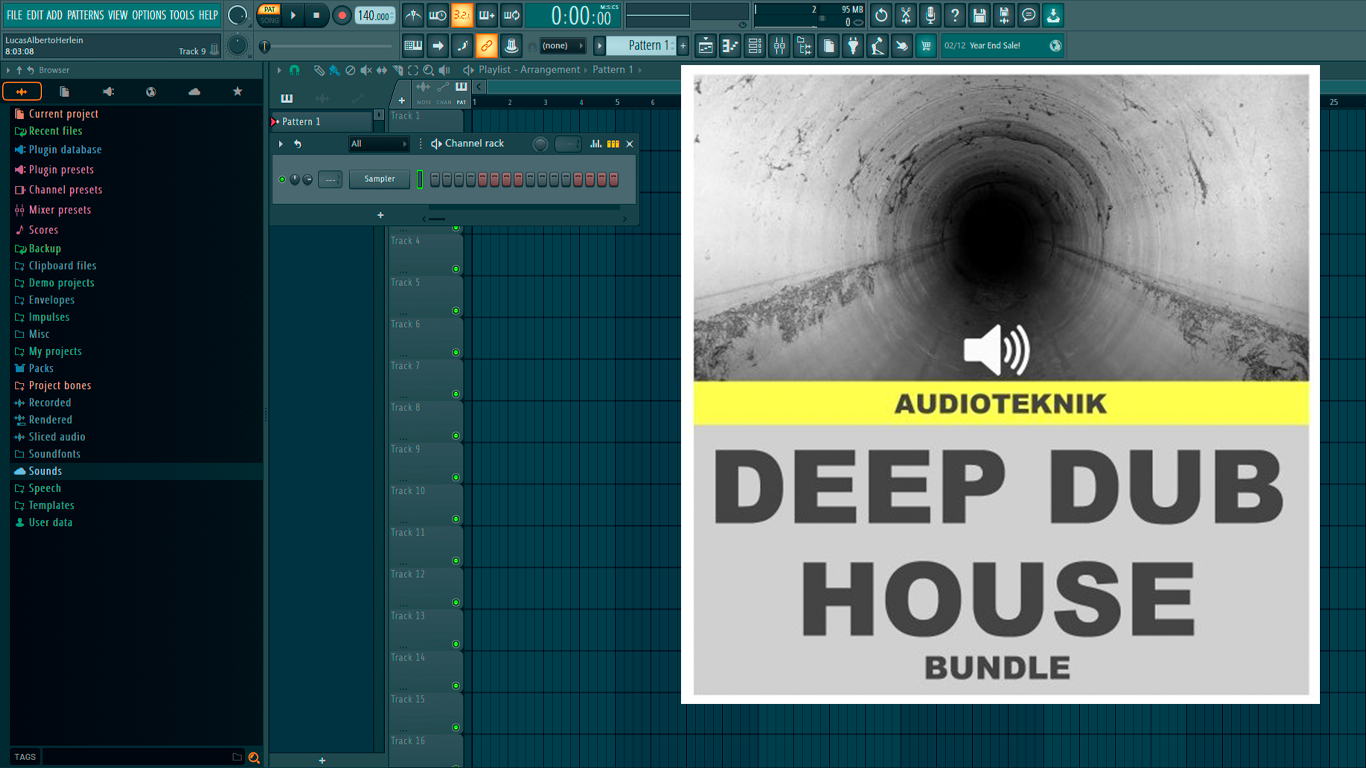The width and height of the screenshot is (1366, 768).
Task: Select the playlist zoom tool
Action: pyautogui.click(x=428, y=70)
